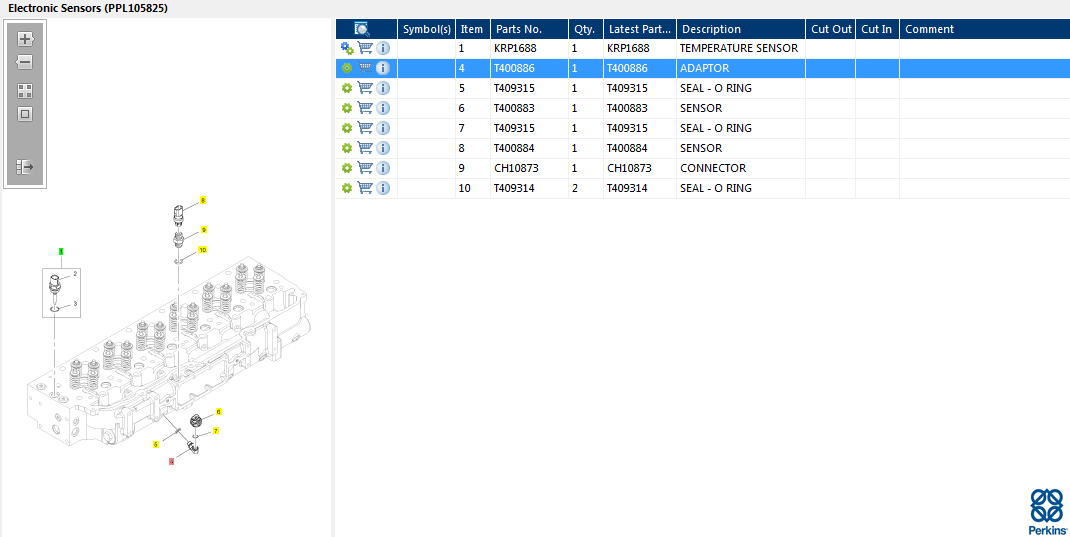Sort by Item column header
Screen dimensions: 1070x537
[472, 29]
